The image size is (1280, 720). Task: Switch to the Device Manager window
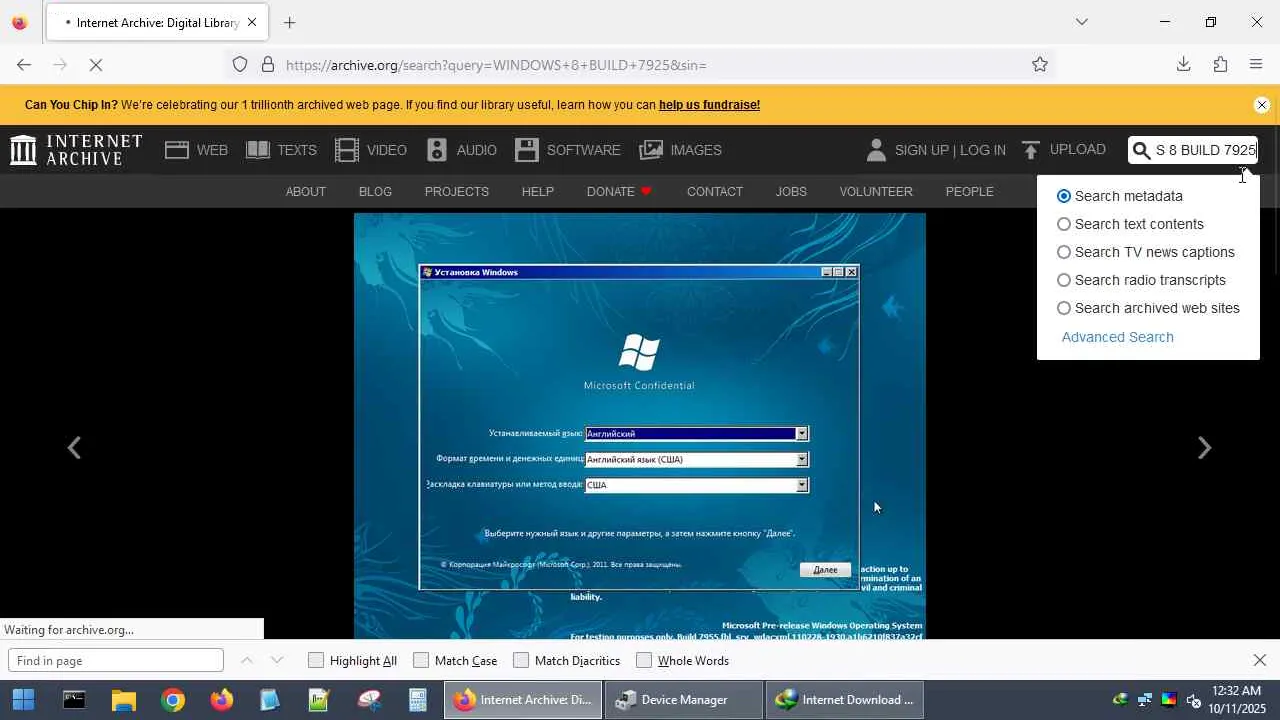(x=684, y=700)
